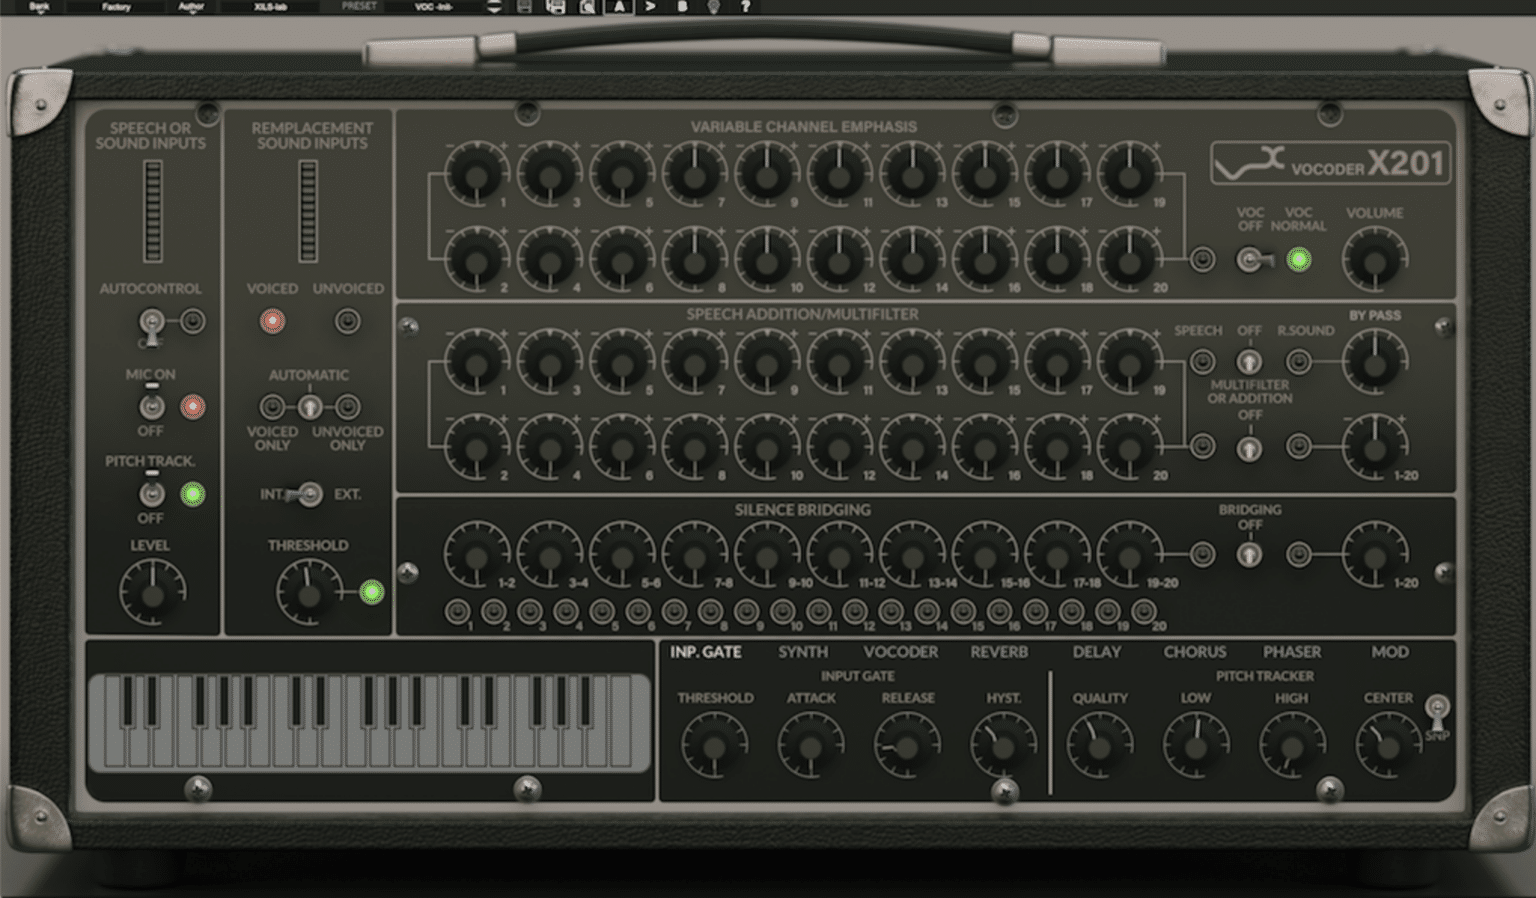Click the save-as preset icon in the toolbar
This screenshot has width=1536, height=898.
553,7
